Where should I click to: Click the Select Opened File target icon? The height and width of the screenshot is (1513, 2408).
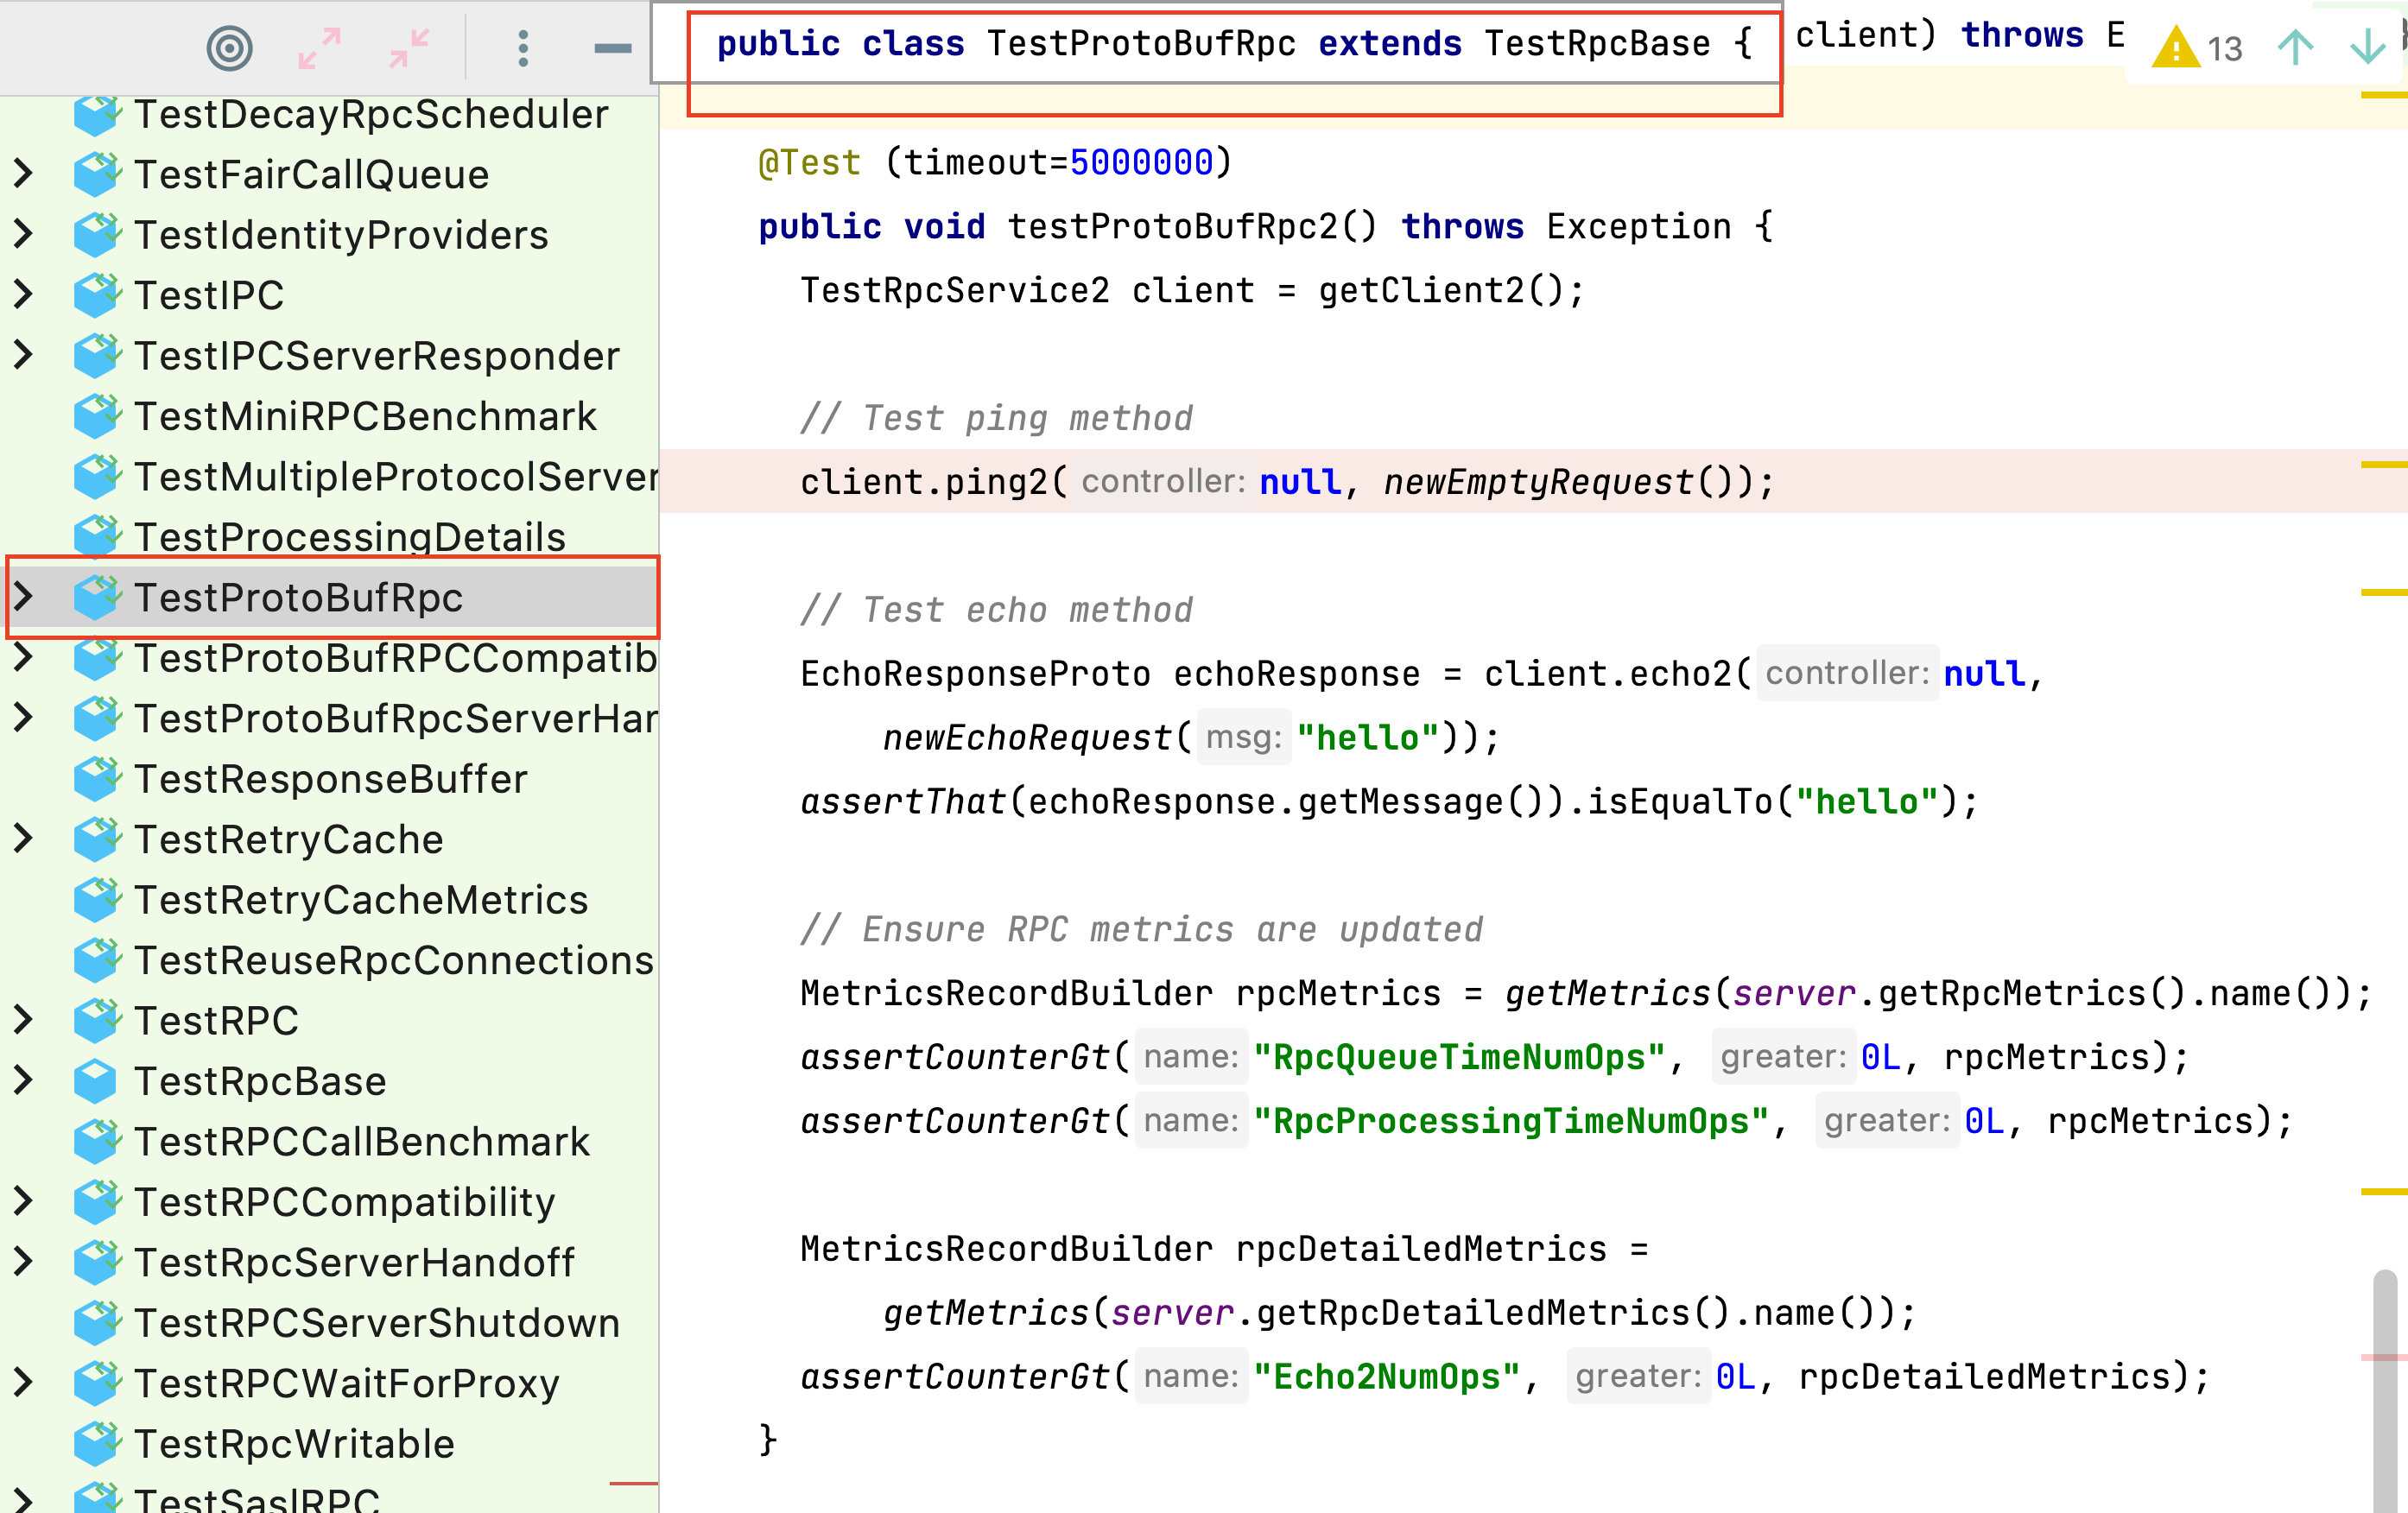click(x=229, y=48)
